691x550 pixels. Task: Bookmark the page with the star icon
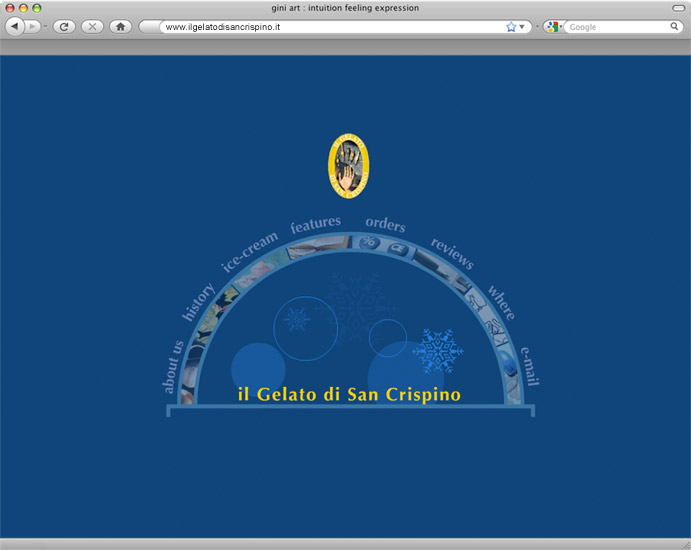(511, 27)
